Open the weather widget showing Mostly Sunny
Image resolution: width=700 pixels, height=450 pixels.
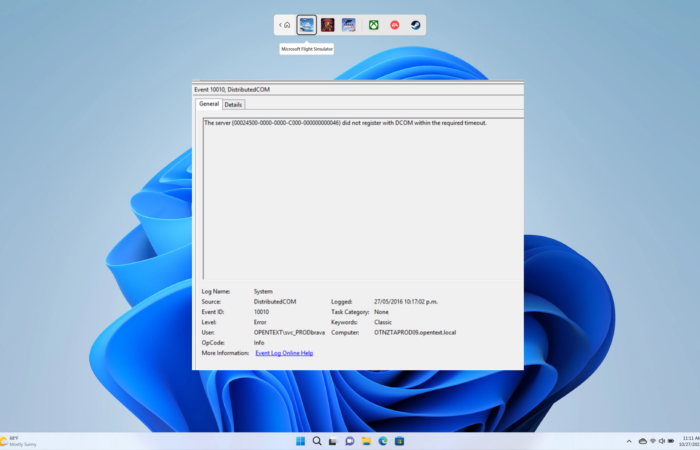pos(19,441)
